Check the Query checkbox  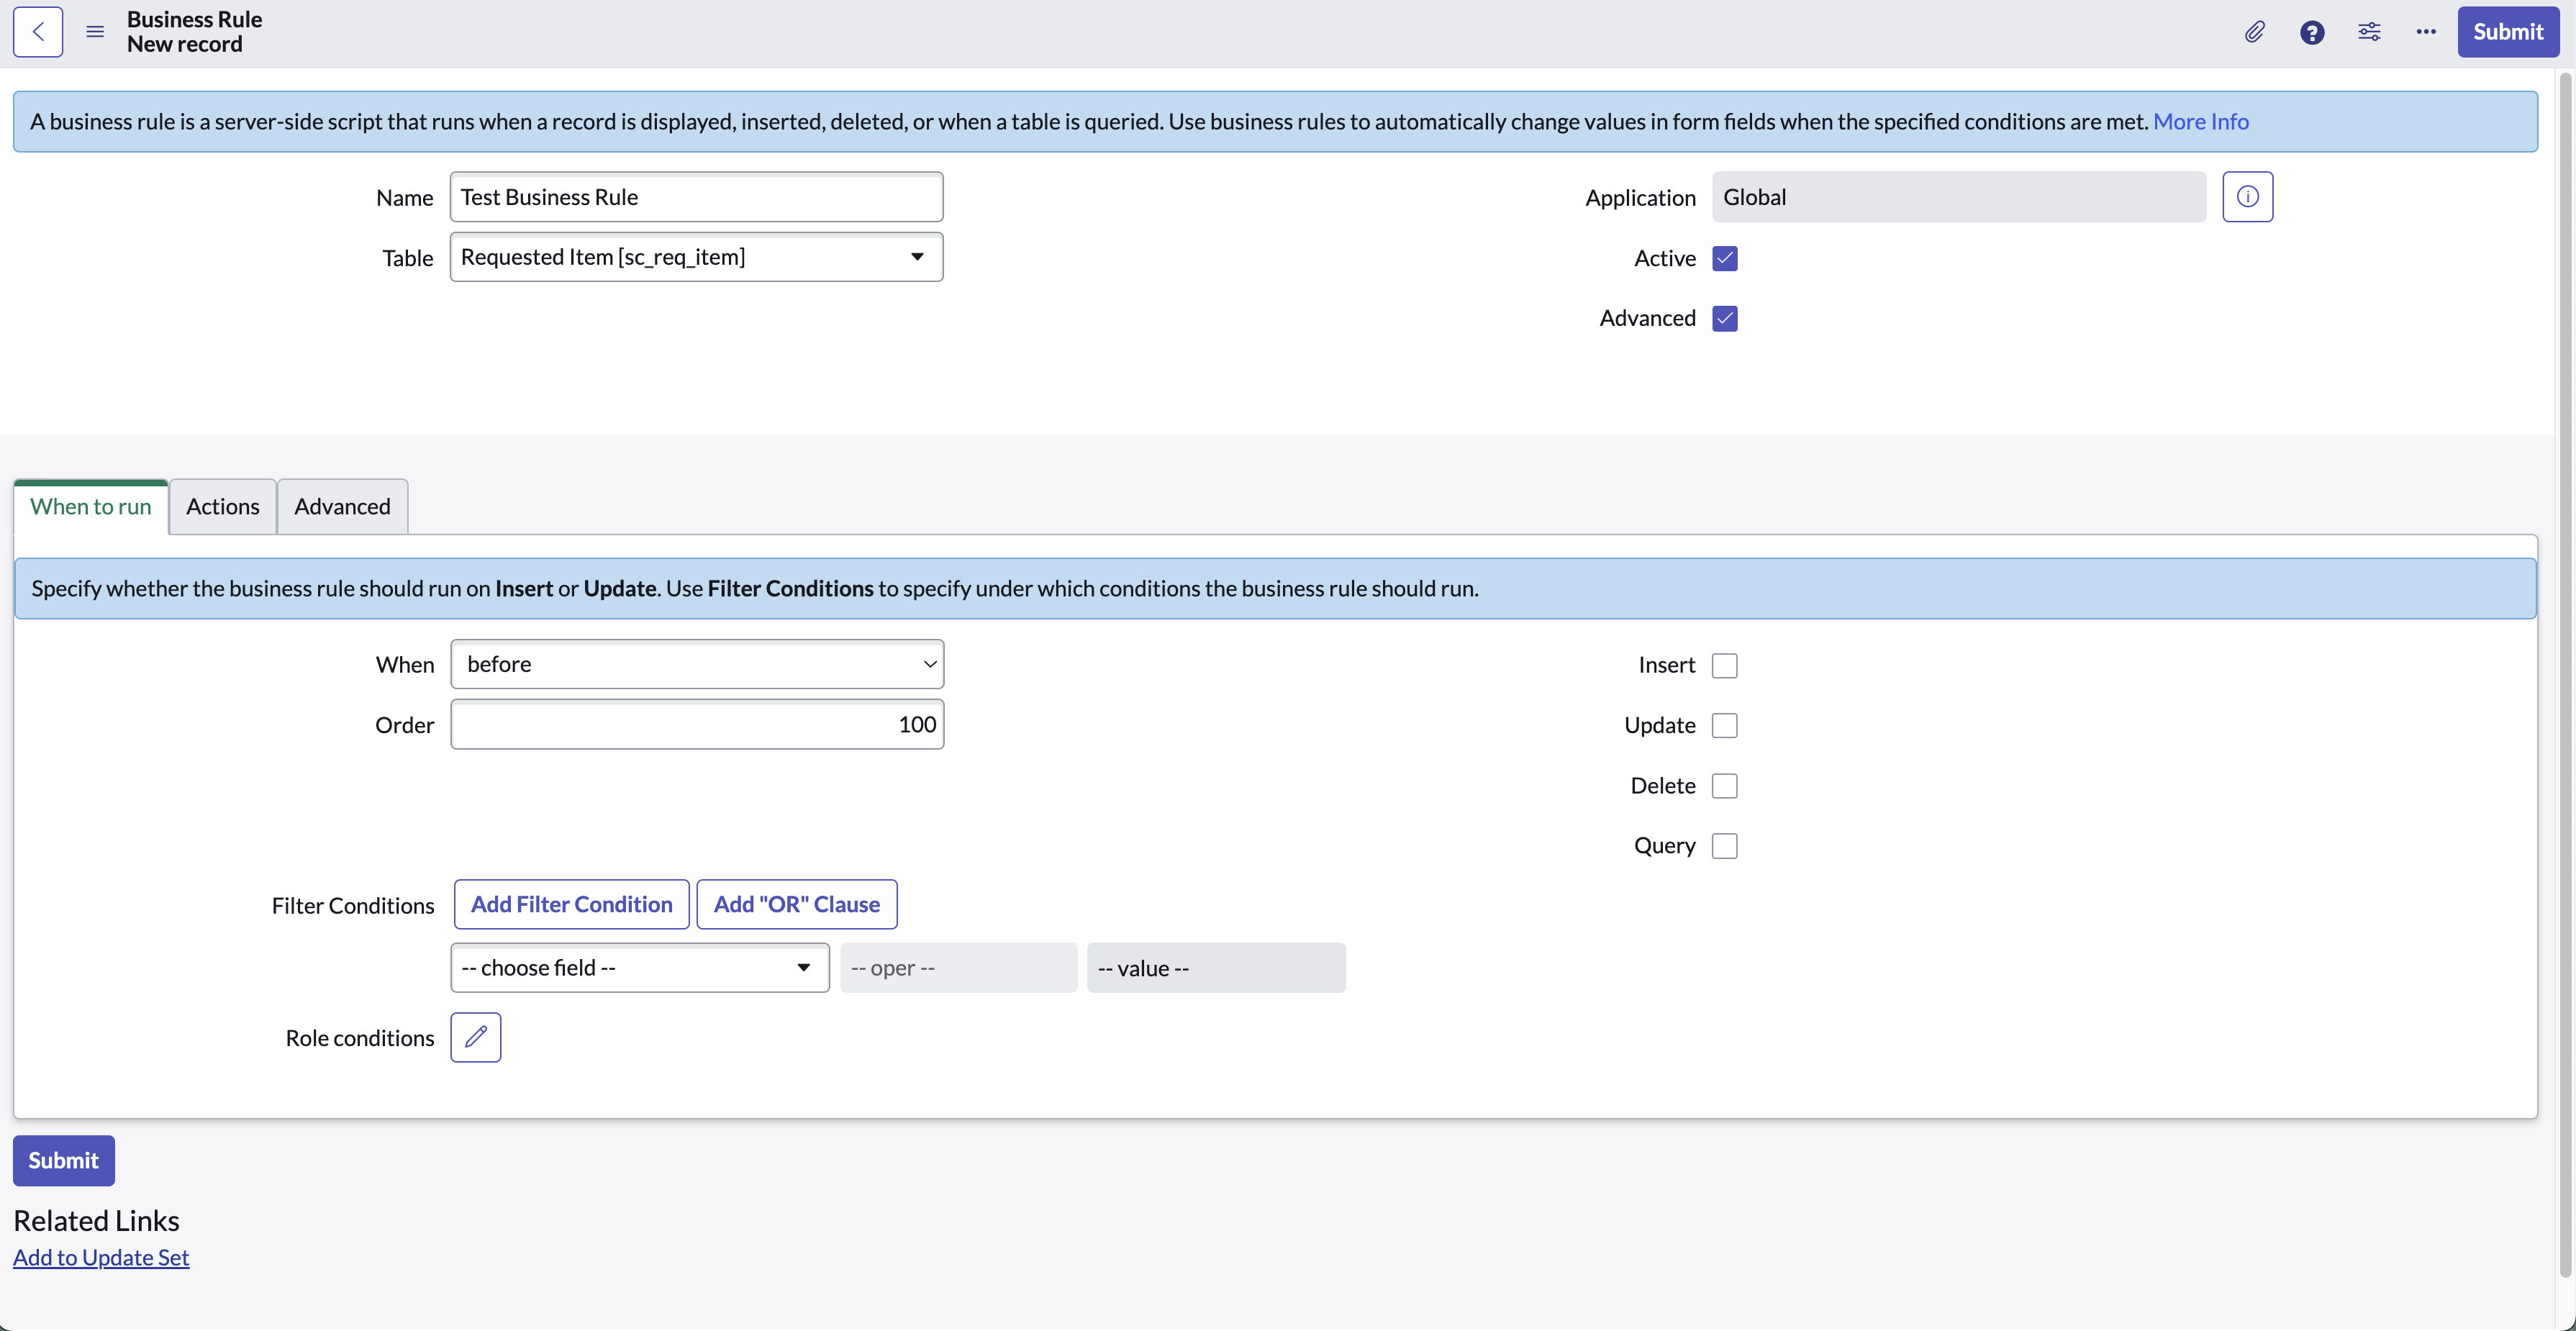[1725, 845]
